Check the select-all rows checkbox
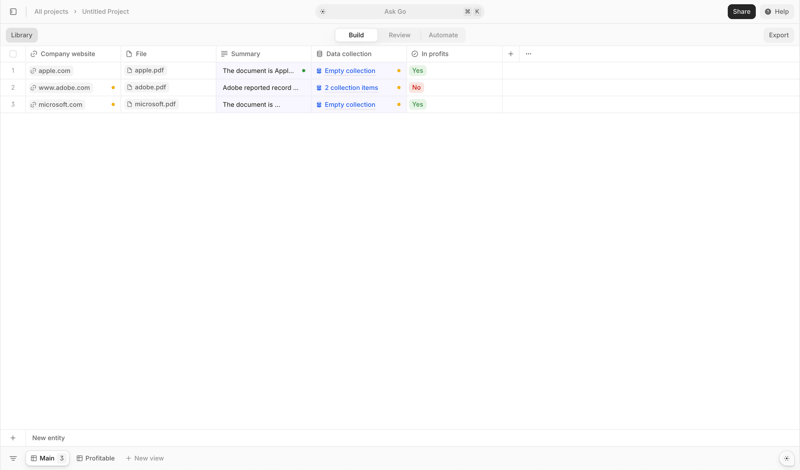This screenshot has height=470, width=800. click(x=13, y=54)
